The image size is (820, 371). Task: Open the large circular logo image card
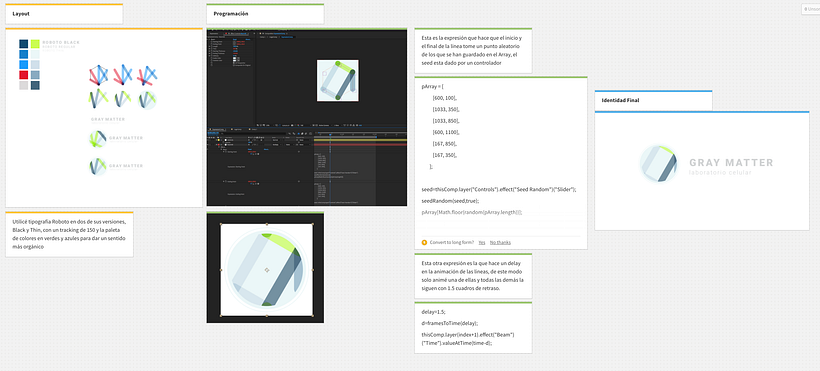click(x=265, y=267)
